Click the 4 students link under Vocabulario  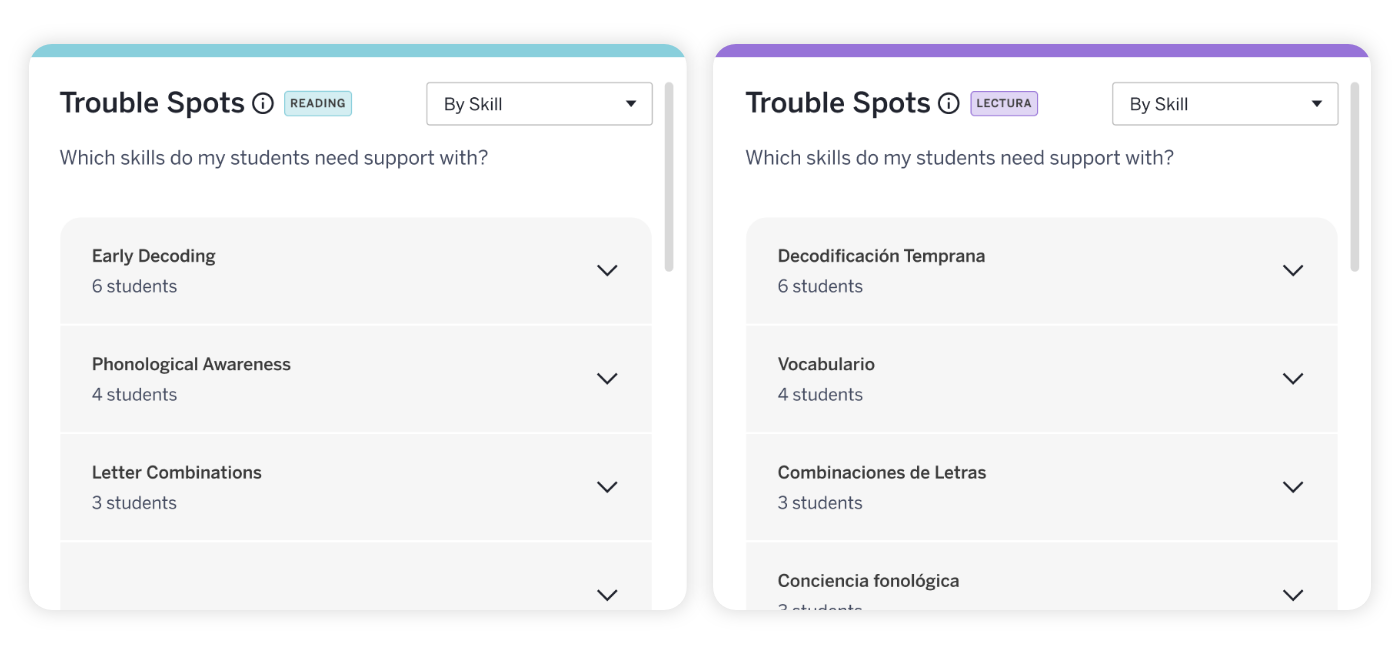[820, 394]
